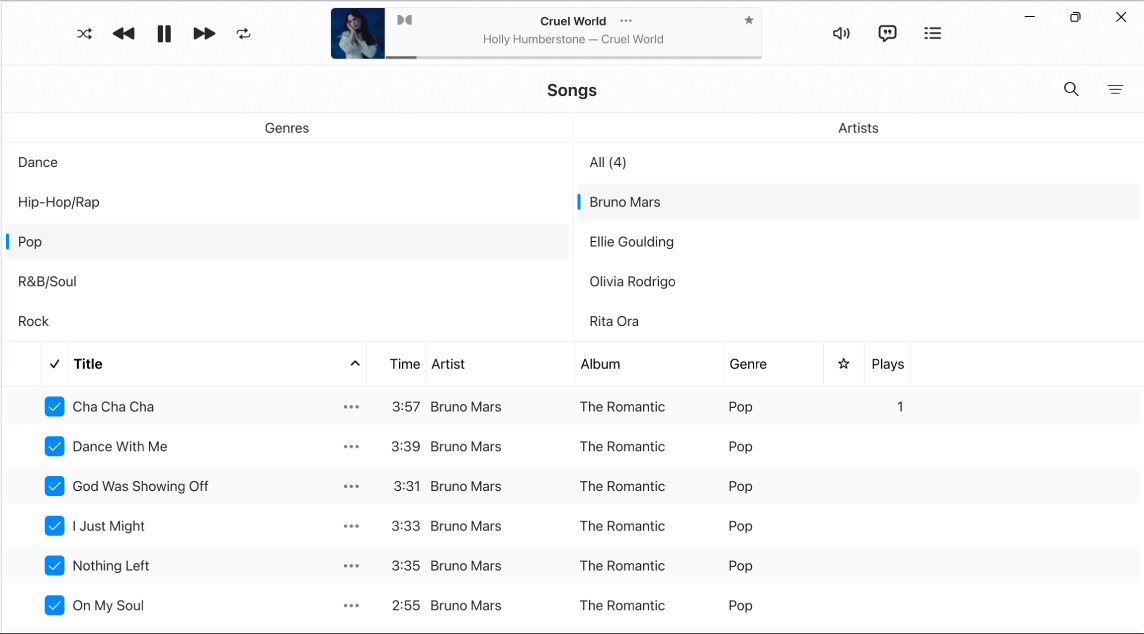Screen dimensions: 1144x634
Task: Click the Dance With Me title
Action: click(120, 446)
